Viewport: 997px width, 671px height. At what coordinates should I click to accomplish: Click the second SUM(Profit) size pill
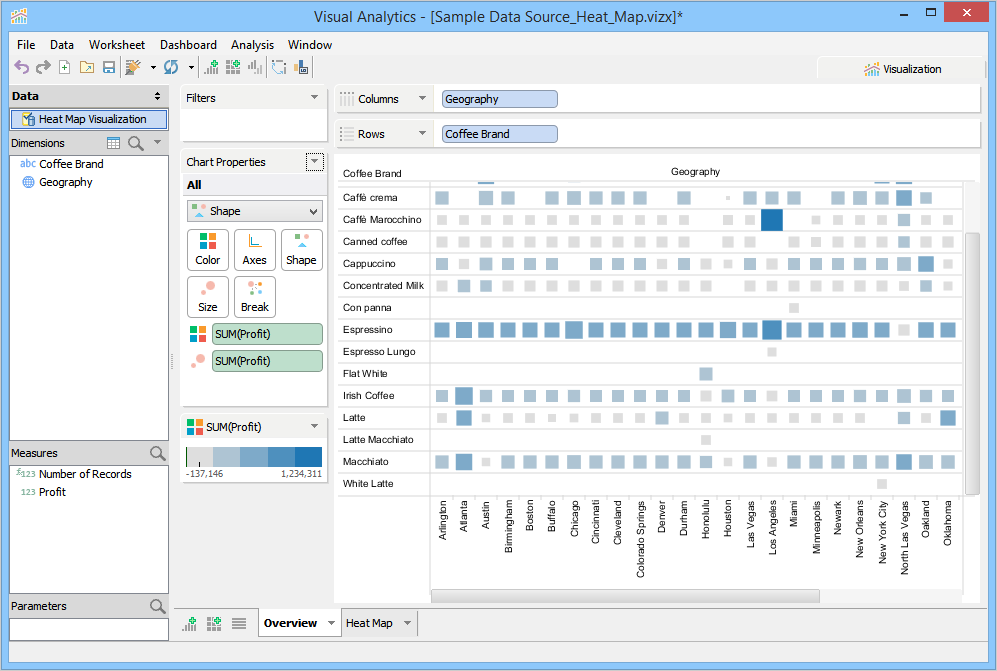[267, 361]
